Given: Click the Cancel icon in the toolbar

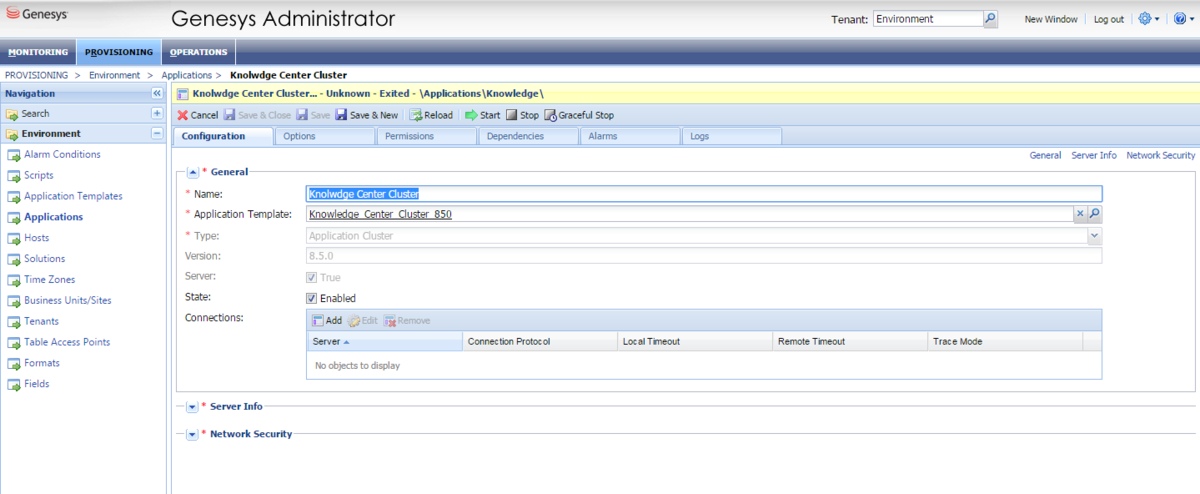Looking at the screenshot, I should coord(183,115).
